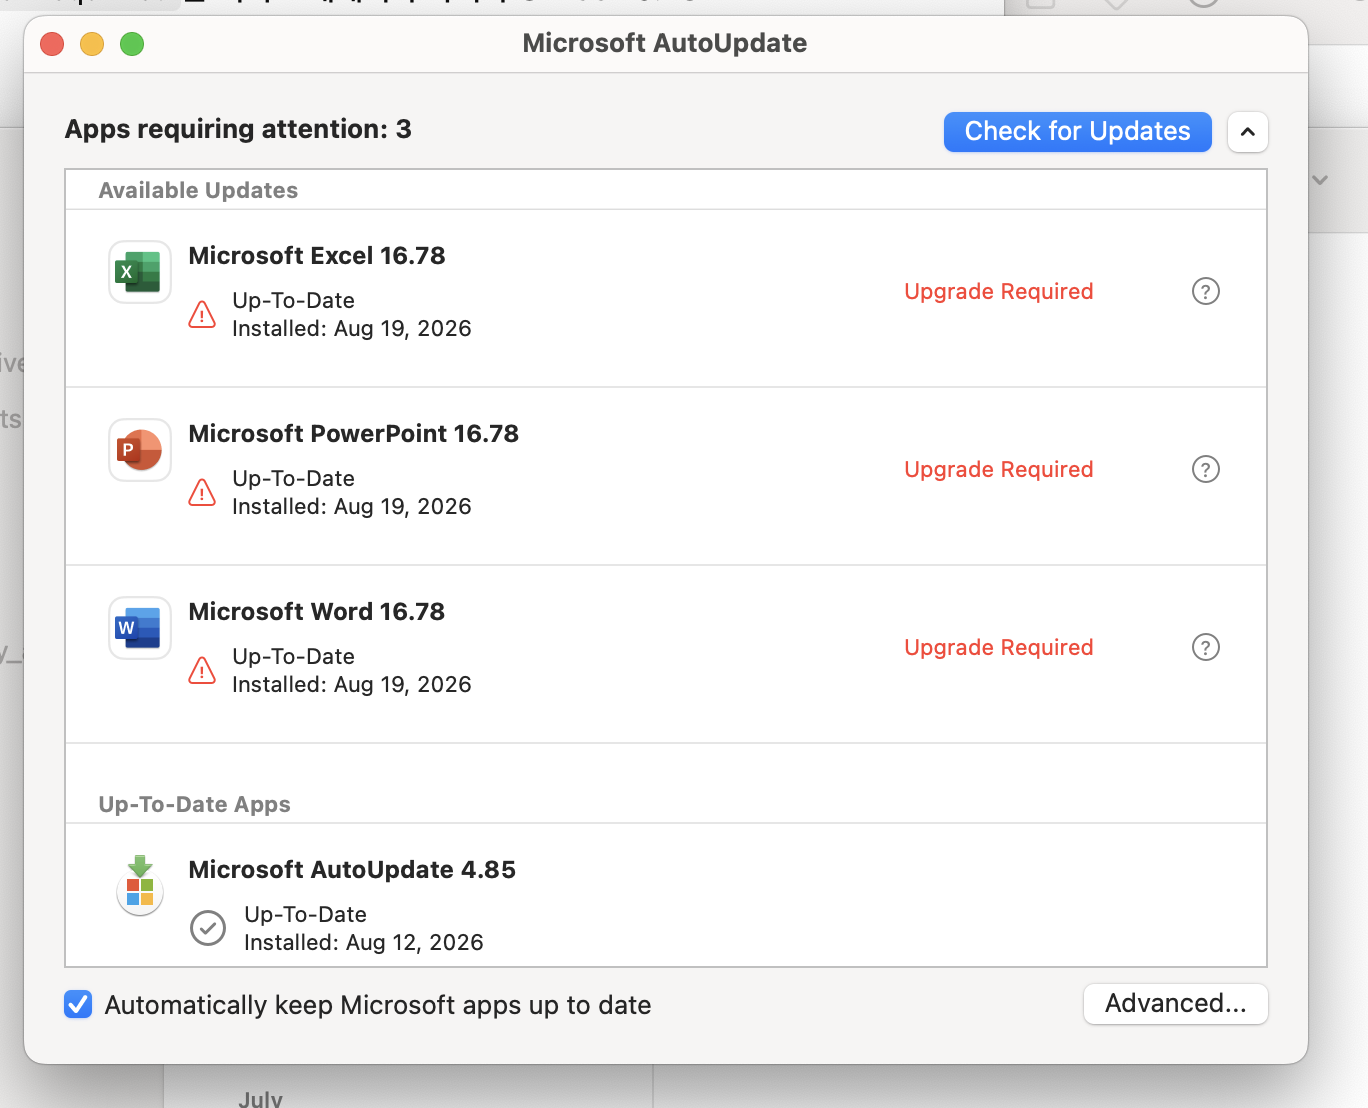Collapse the update list with the chevron button
This screenshot has height=1108, width=1368.
pos(1248,132)
